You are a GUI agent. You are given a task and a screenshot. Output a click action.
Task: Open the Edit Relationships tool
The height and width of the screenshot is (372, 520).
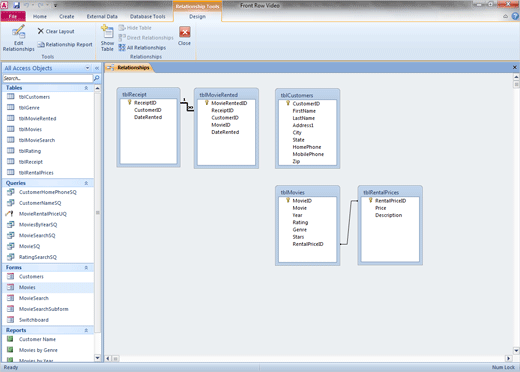tap(18, 38)
